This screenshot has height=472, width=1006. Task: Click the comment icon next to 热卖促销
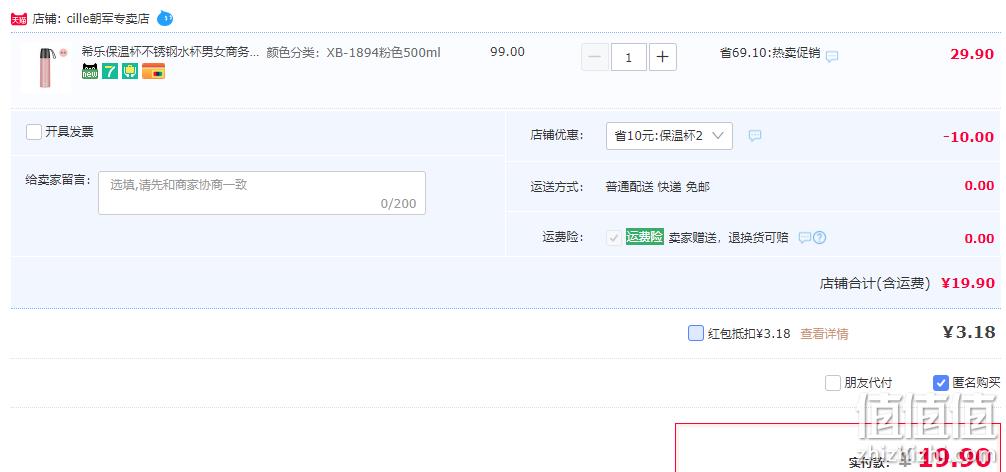831,56
